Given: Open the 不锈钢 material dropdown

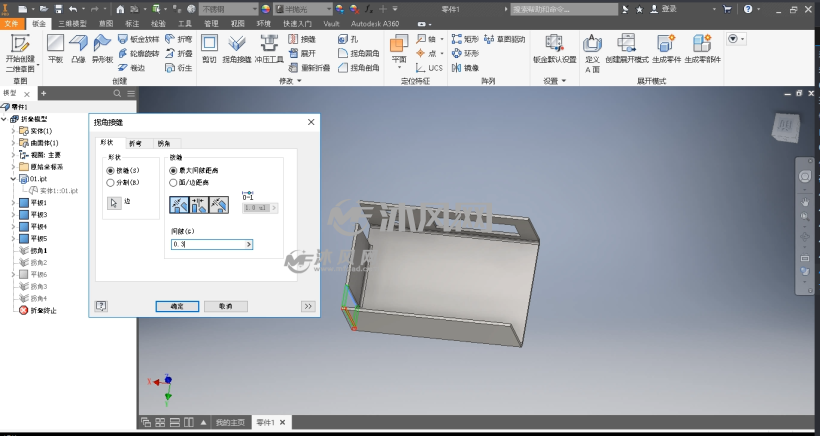Looking at the screenshot, I should tap(229, 9).
